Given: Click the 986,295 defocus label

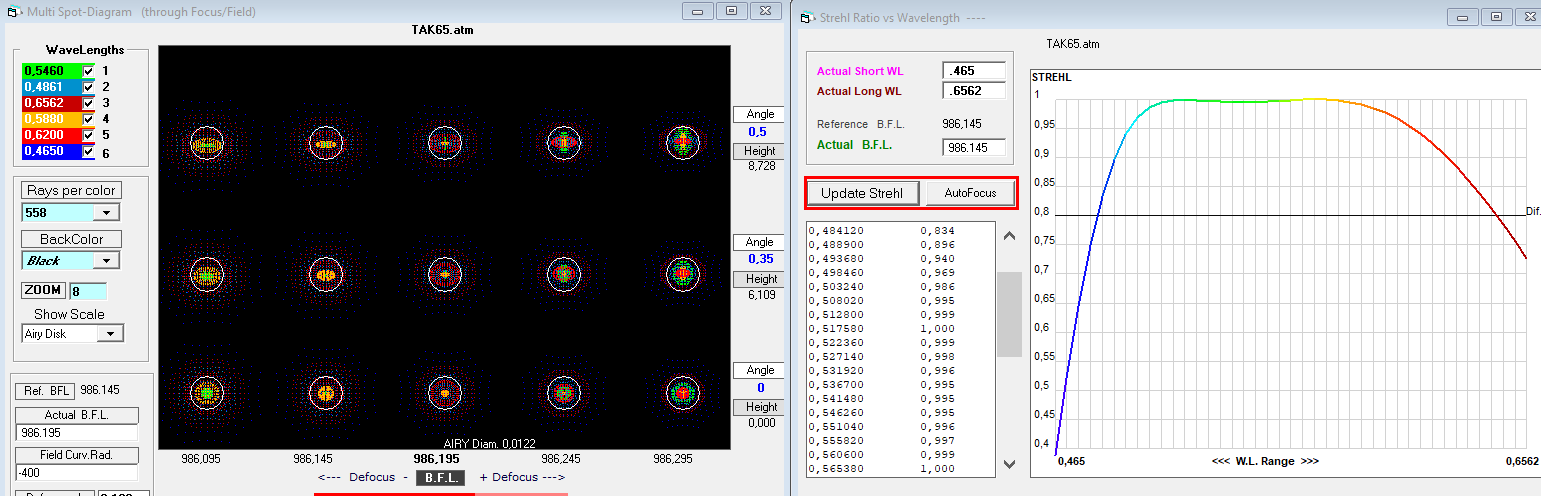Looking at the screenshot, I should tap(675, 459).
